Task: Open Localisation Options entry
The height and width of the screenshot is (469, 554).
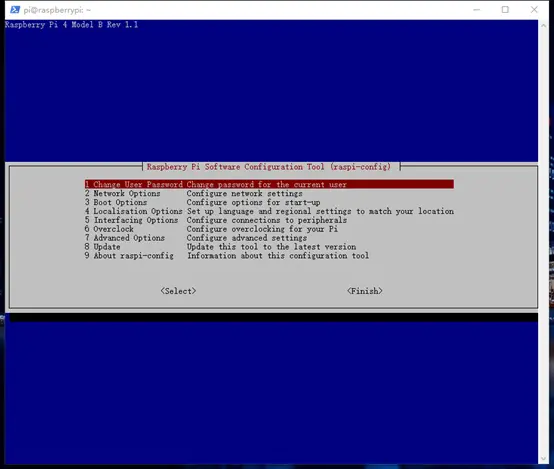Action: (x=269, y=211)
